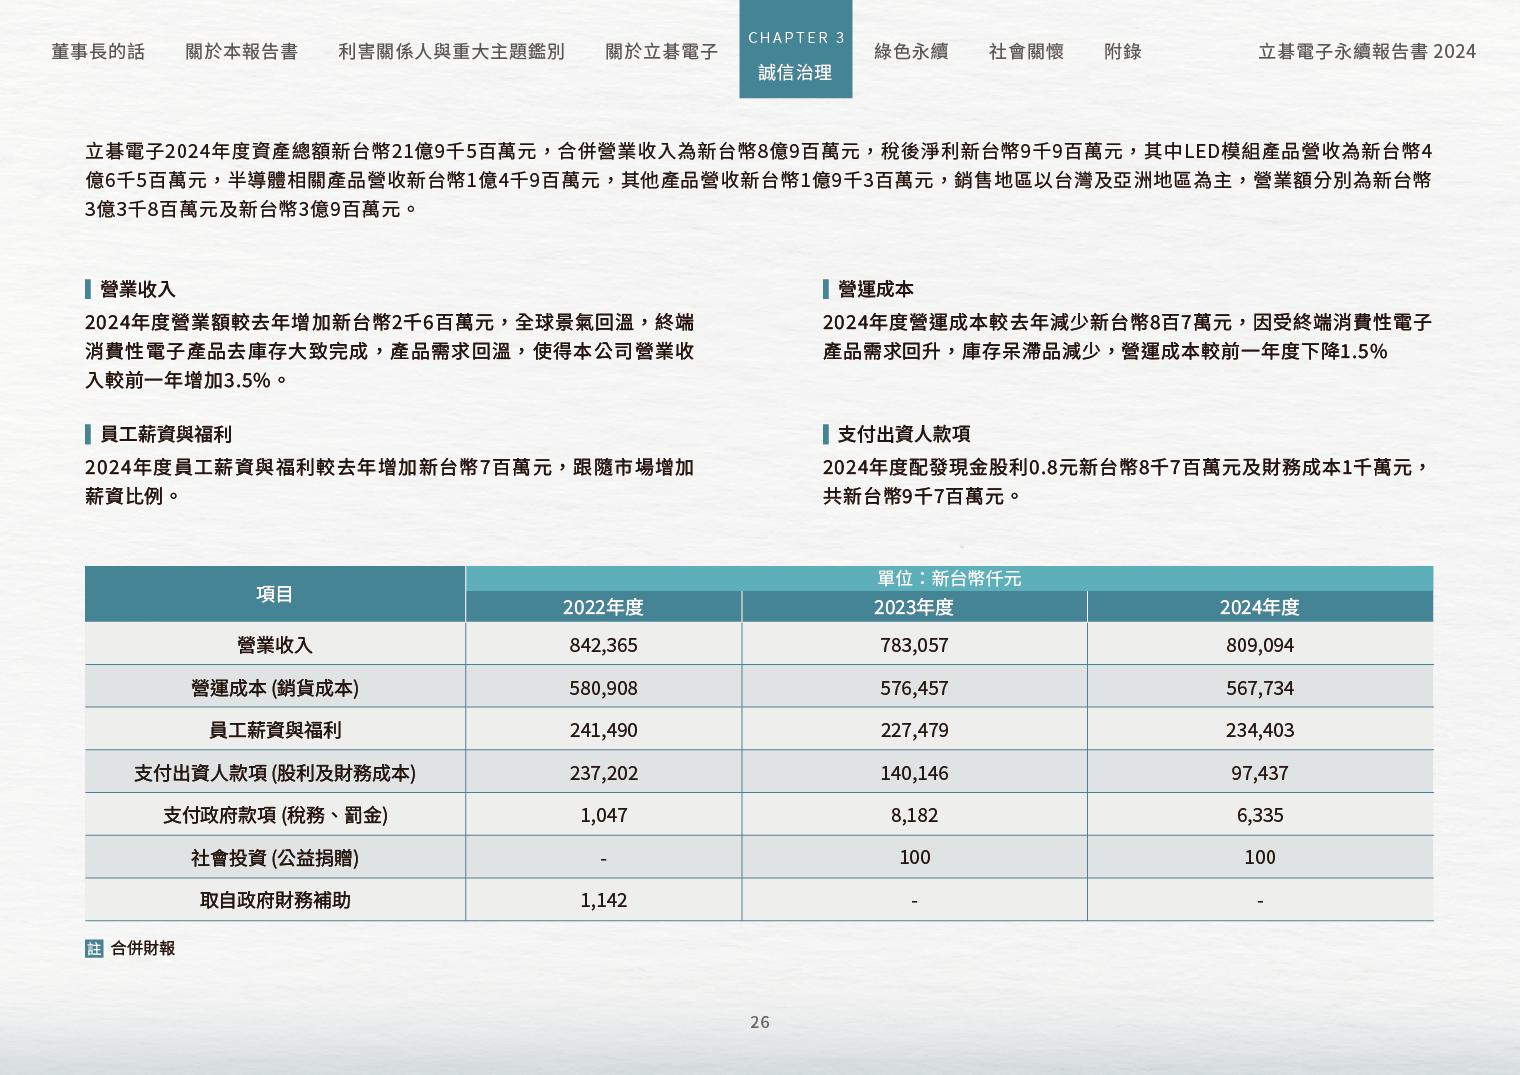Open the 董事長的話 navigation tab
This screenshot has height=1075, width=1520.
pos(98,51)
